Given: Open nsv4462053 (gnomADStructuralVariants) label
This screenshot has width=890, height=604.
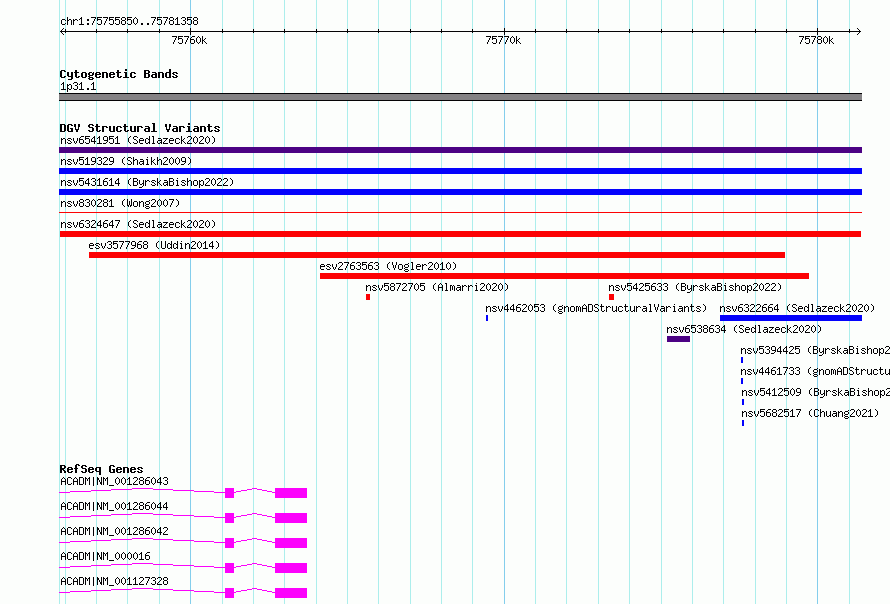Looking at the screenshot, I should [x=596, y=308].
